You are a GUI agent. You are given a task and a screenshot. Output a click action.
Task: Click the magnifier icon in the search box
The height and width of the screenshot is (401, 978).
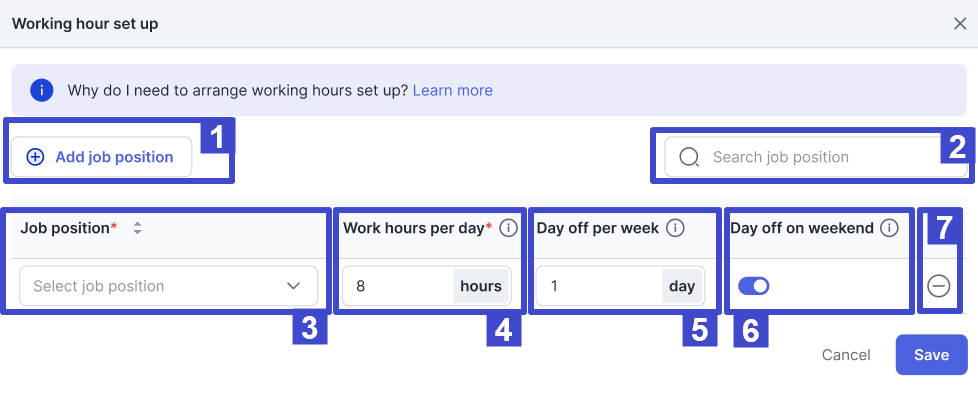click(689, 157)
